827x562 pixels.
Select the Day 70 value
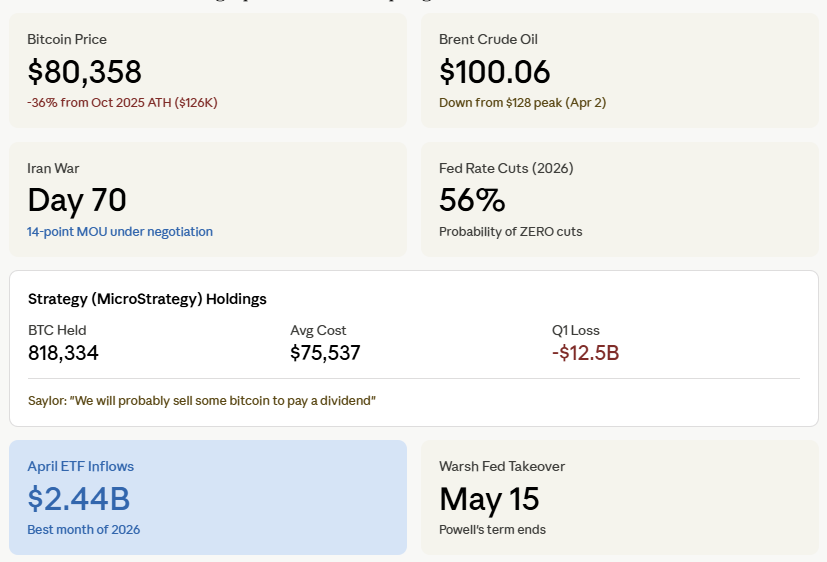coord(77,200)
